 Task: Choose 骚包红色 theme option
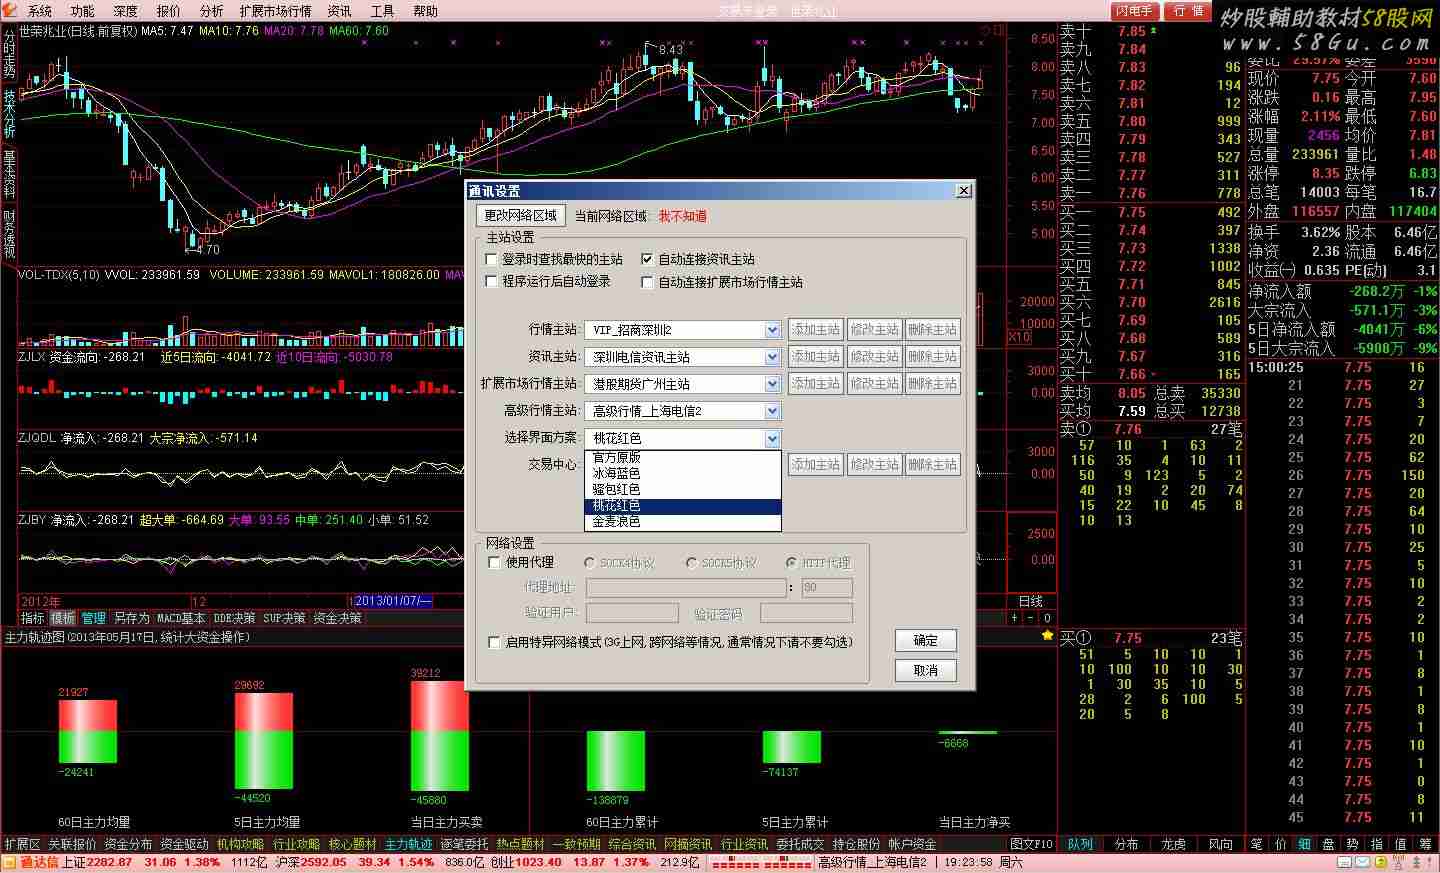[682, 489]
